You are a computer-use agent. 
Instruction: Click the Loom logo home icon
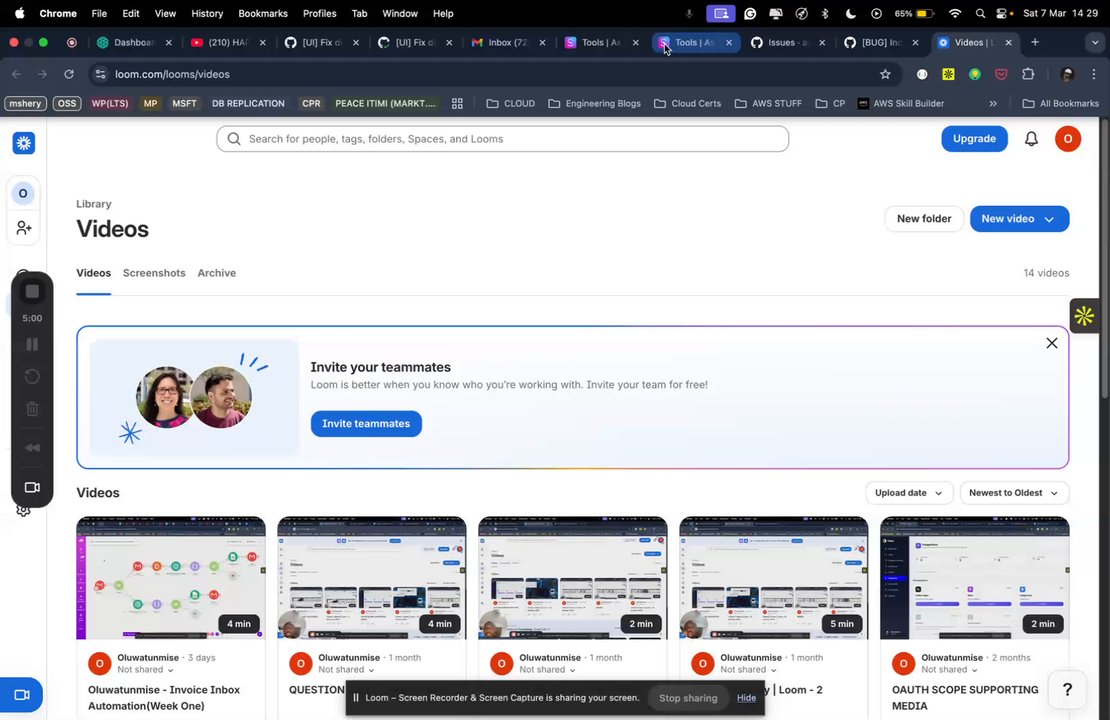[x=23, y=143]
